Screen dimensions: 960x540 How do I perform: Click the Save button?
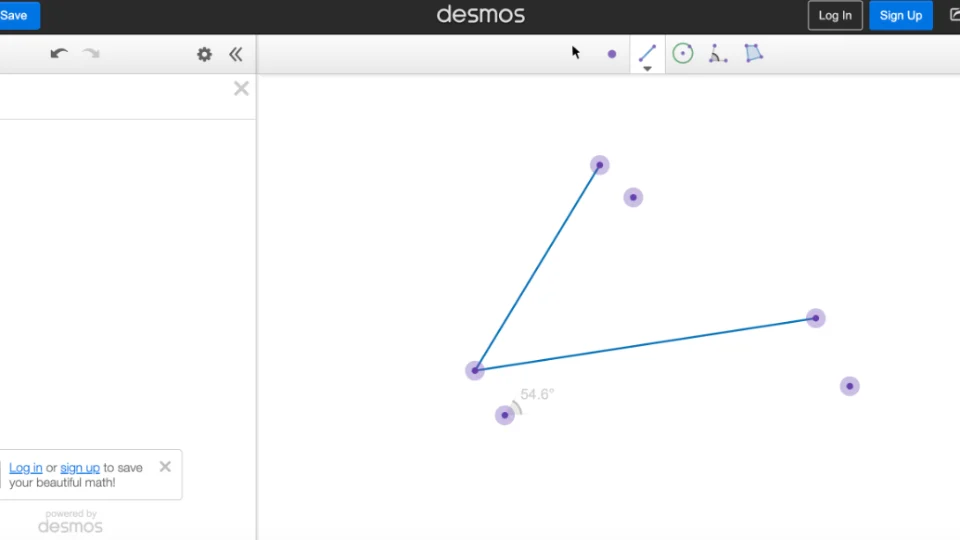(x=17, y=15)
